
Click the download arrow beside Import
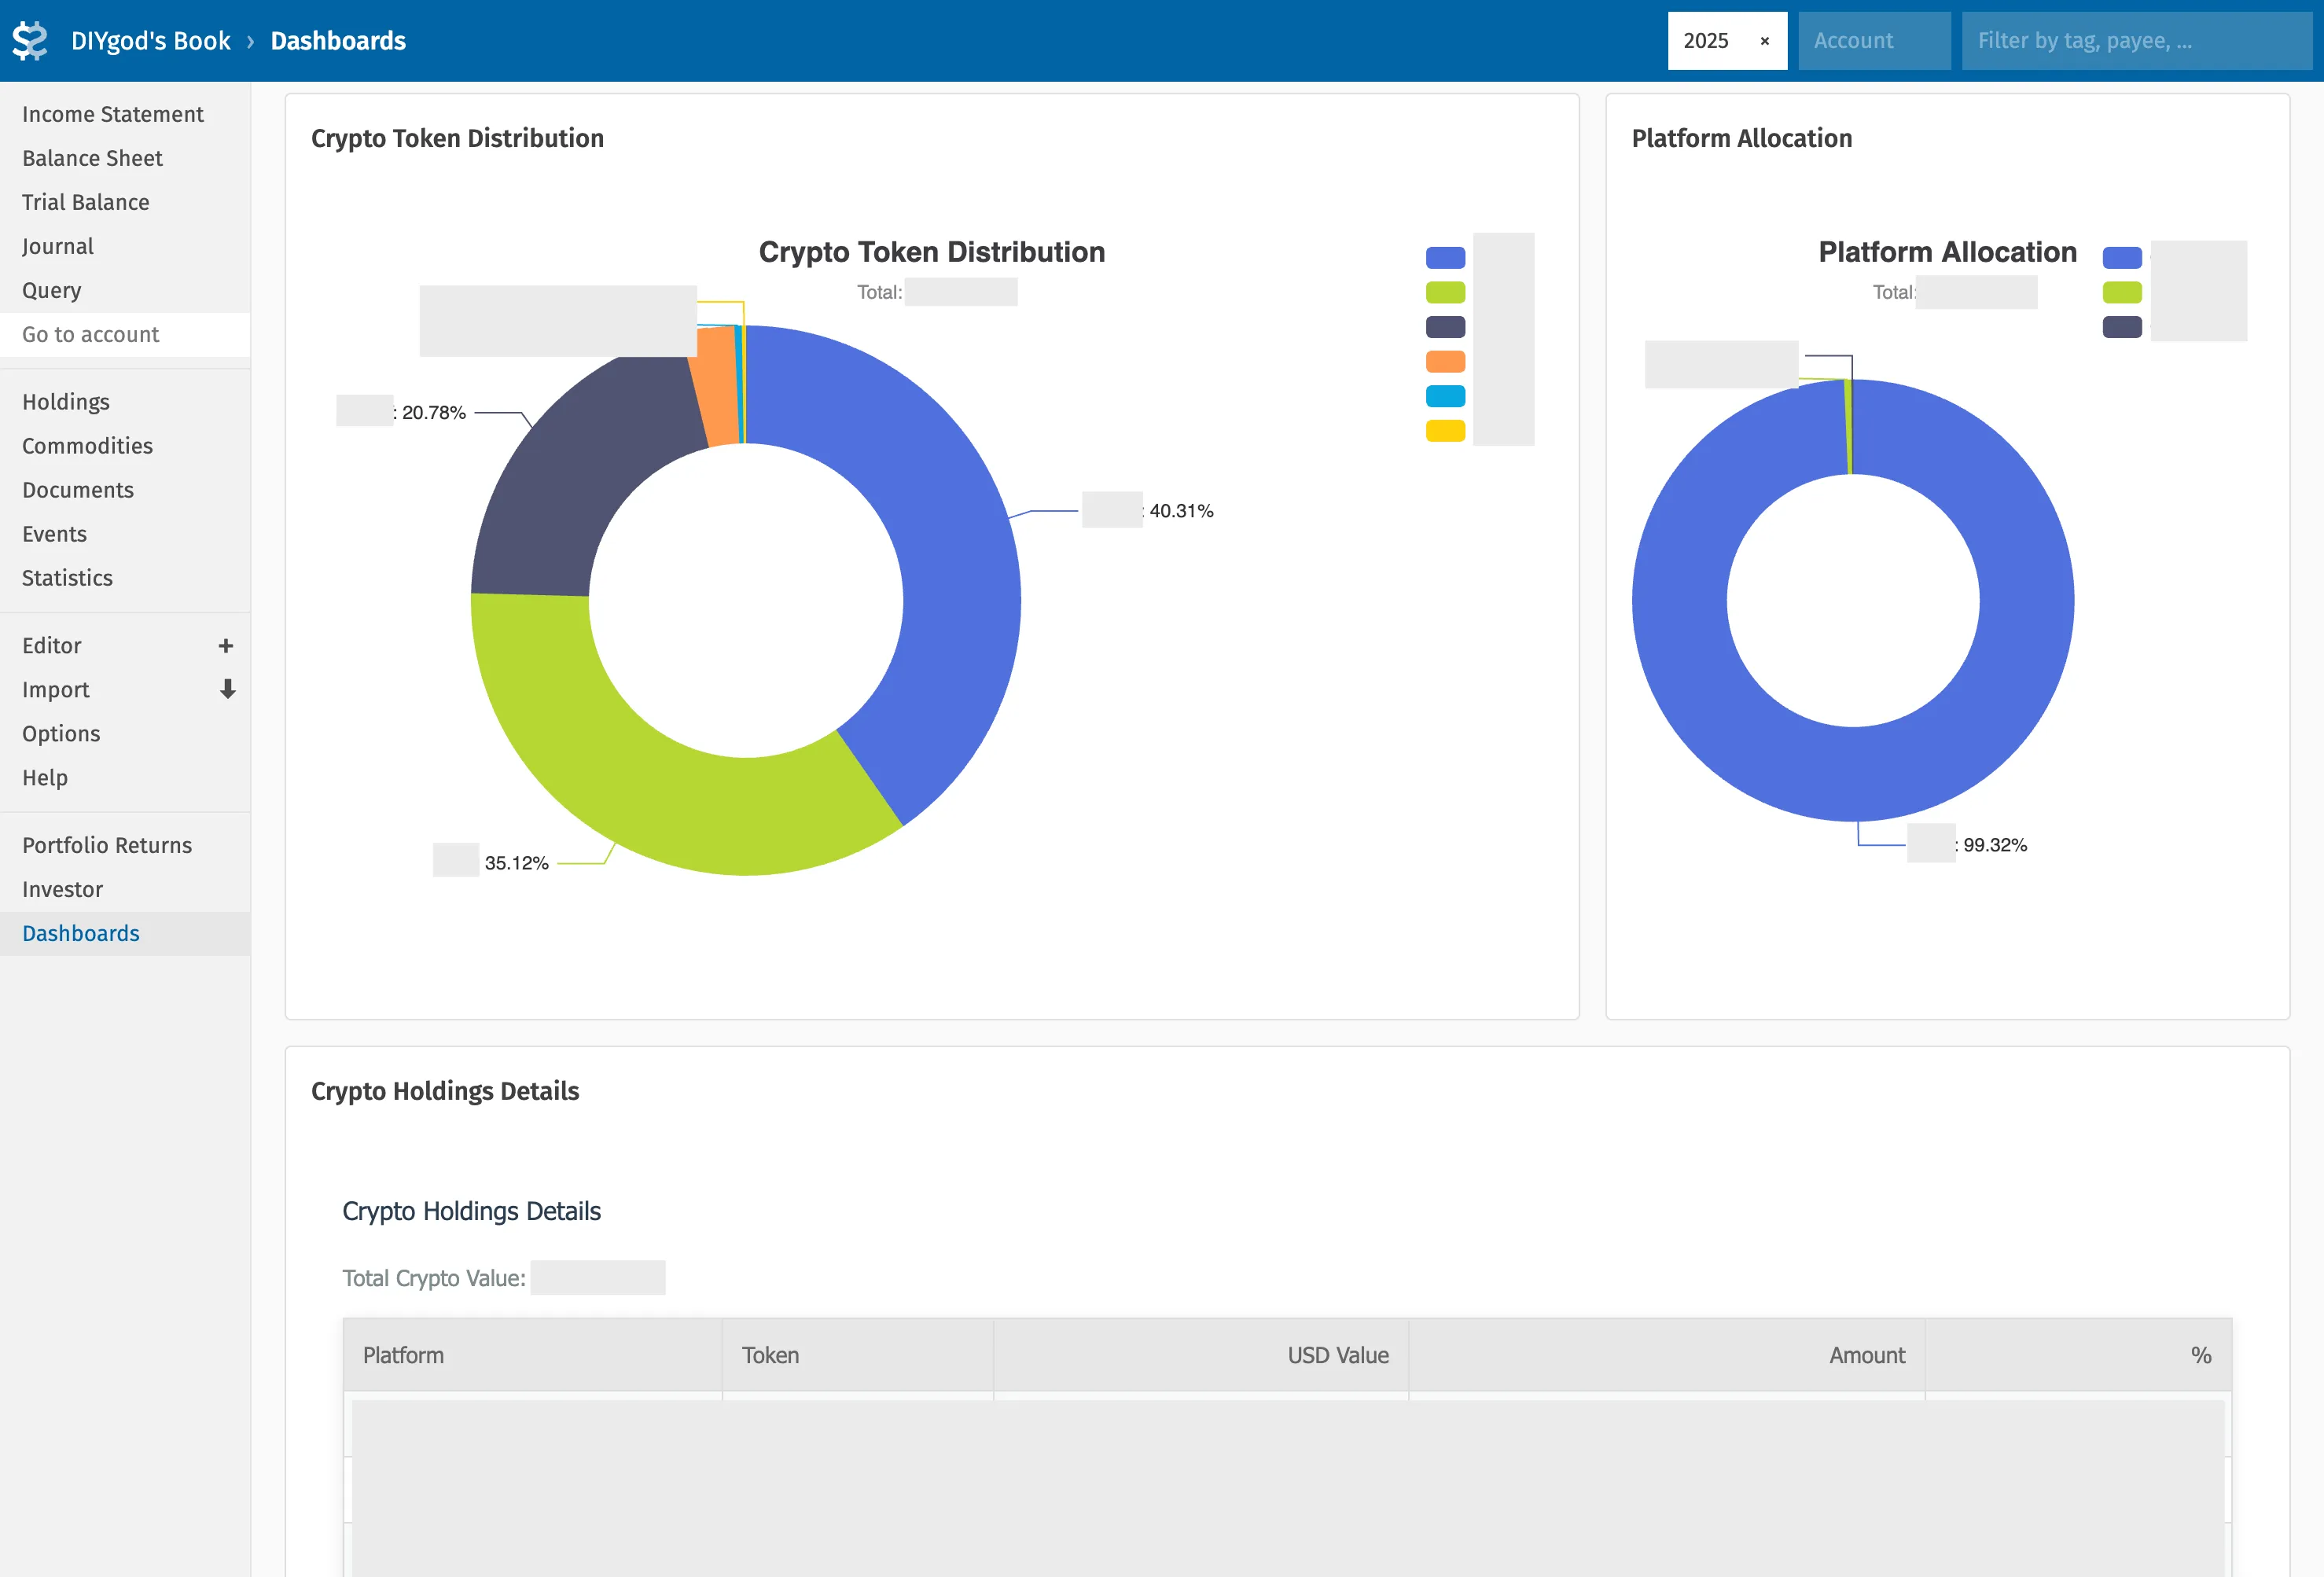pyautogui.click(x=227, y=690)
